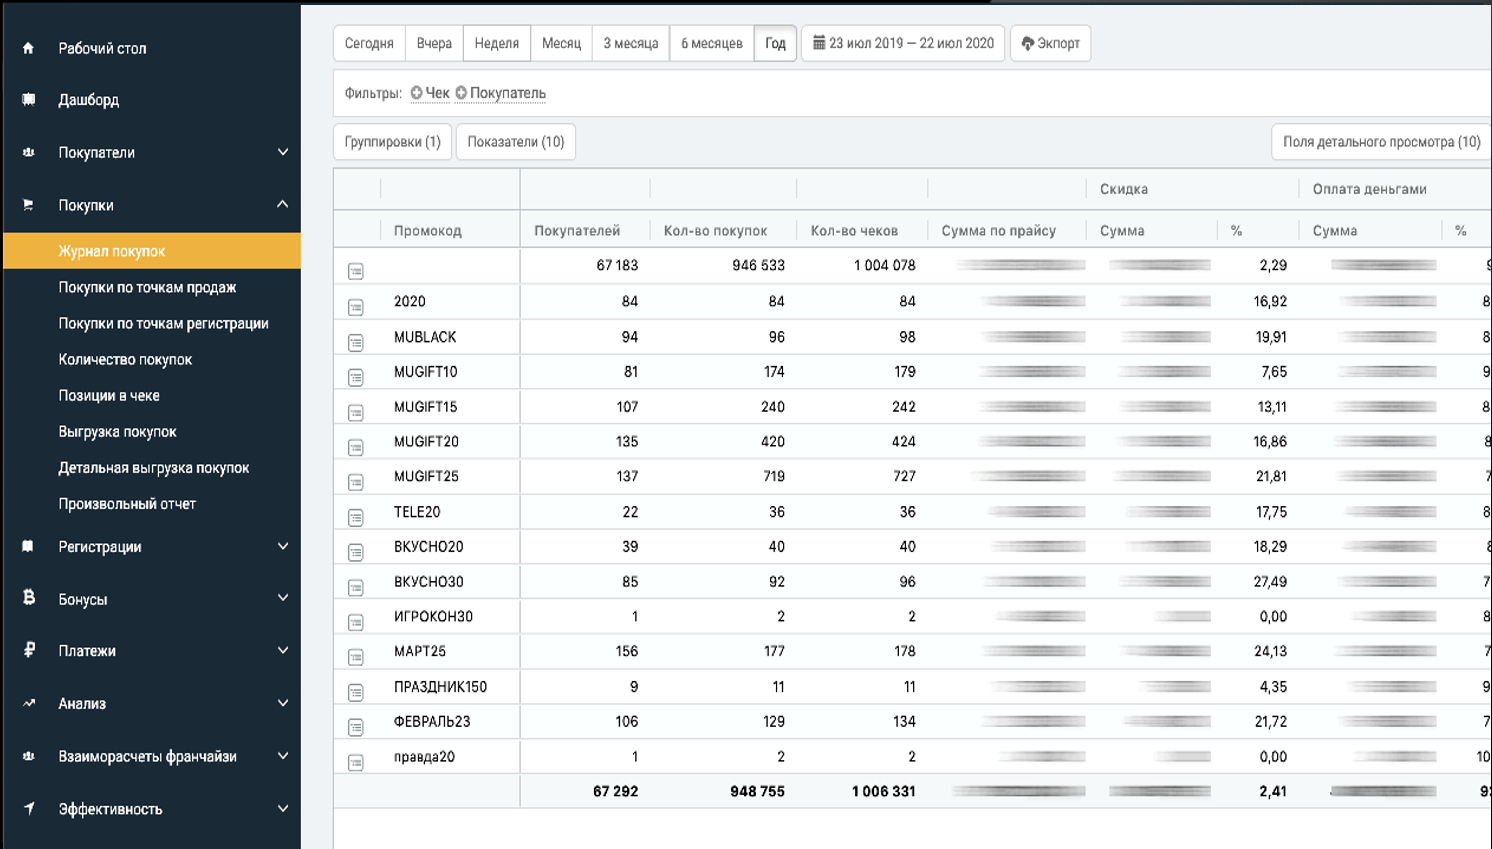The height and width of the screenshot is (849, 1492).
Task: Select the Год period toggle
Action: (x=775, y=43)
